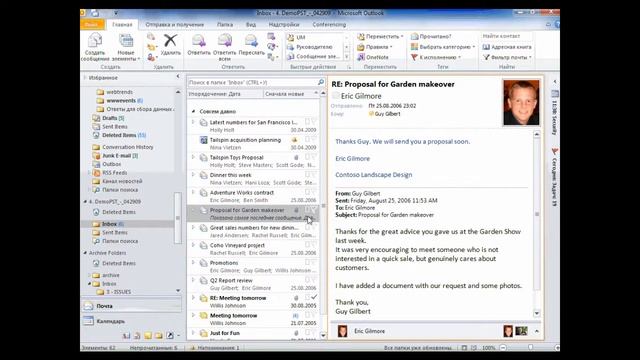This screenshot has width=640, height=360.
Task: Click the help icon at the ribbon's right
Action: [557, 24]
